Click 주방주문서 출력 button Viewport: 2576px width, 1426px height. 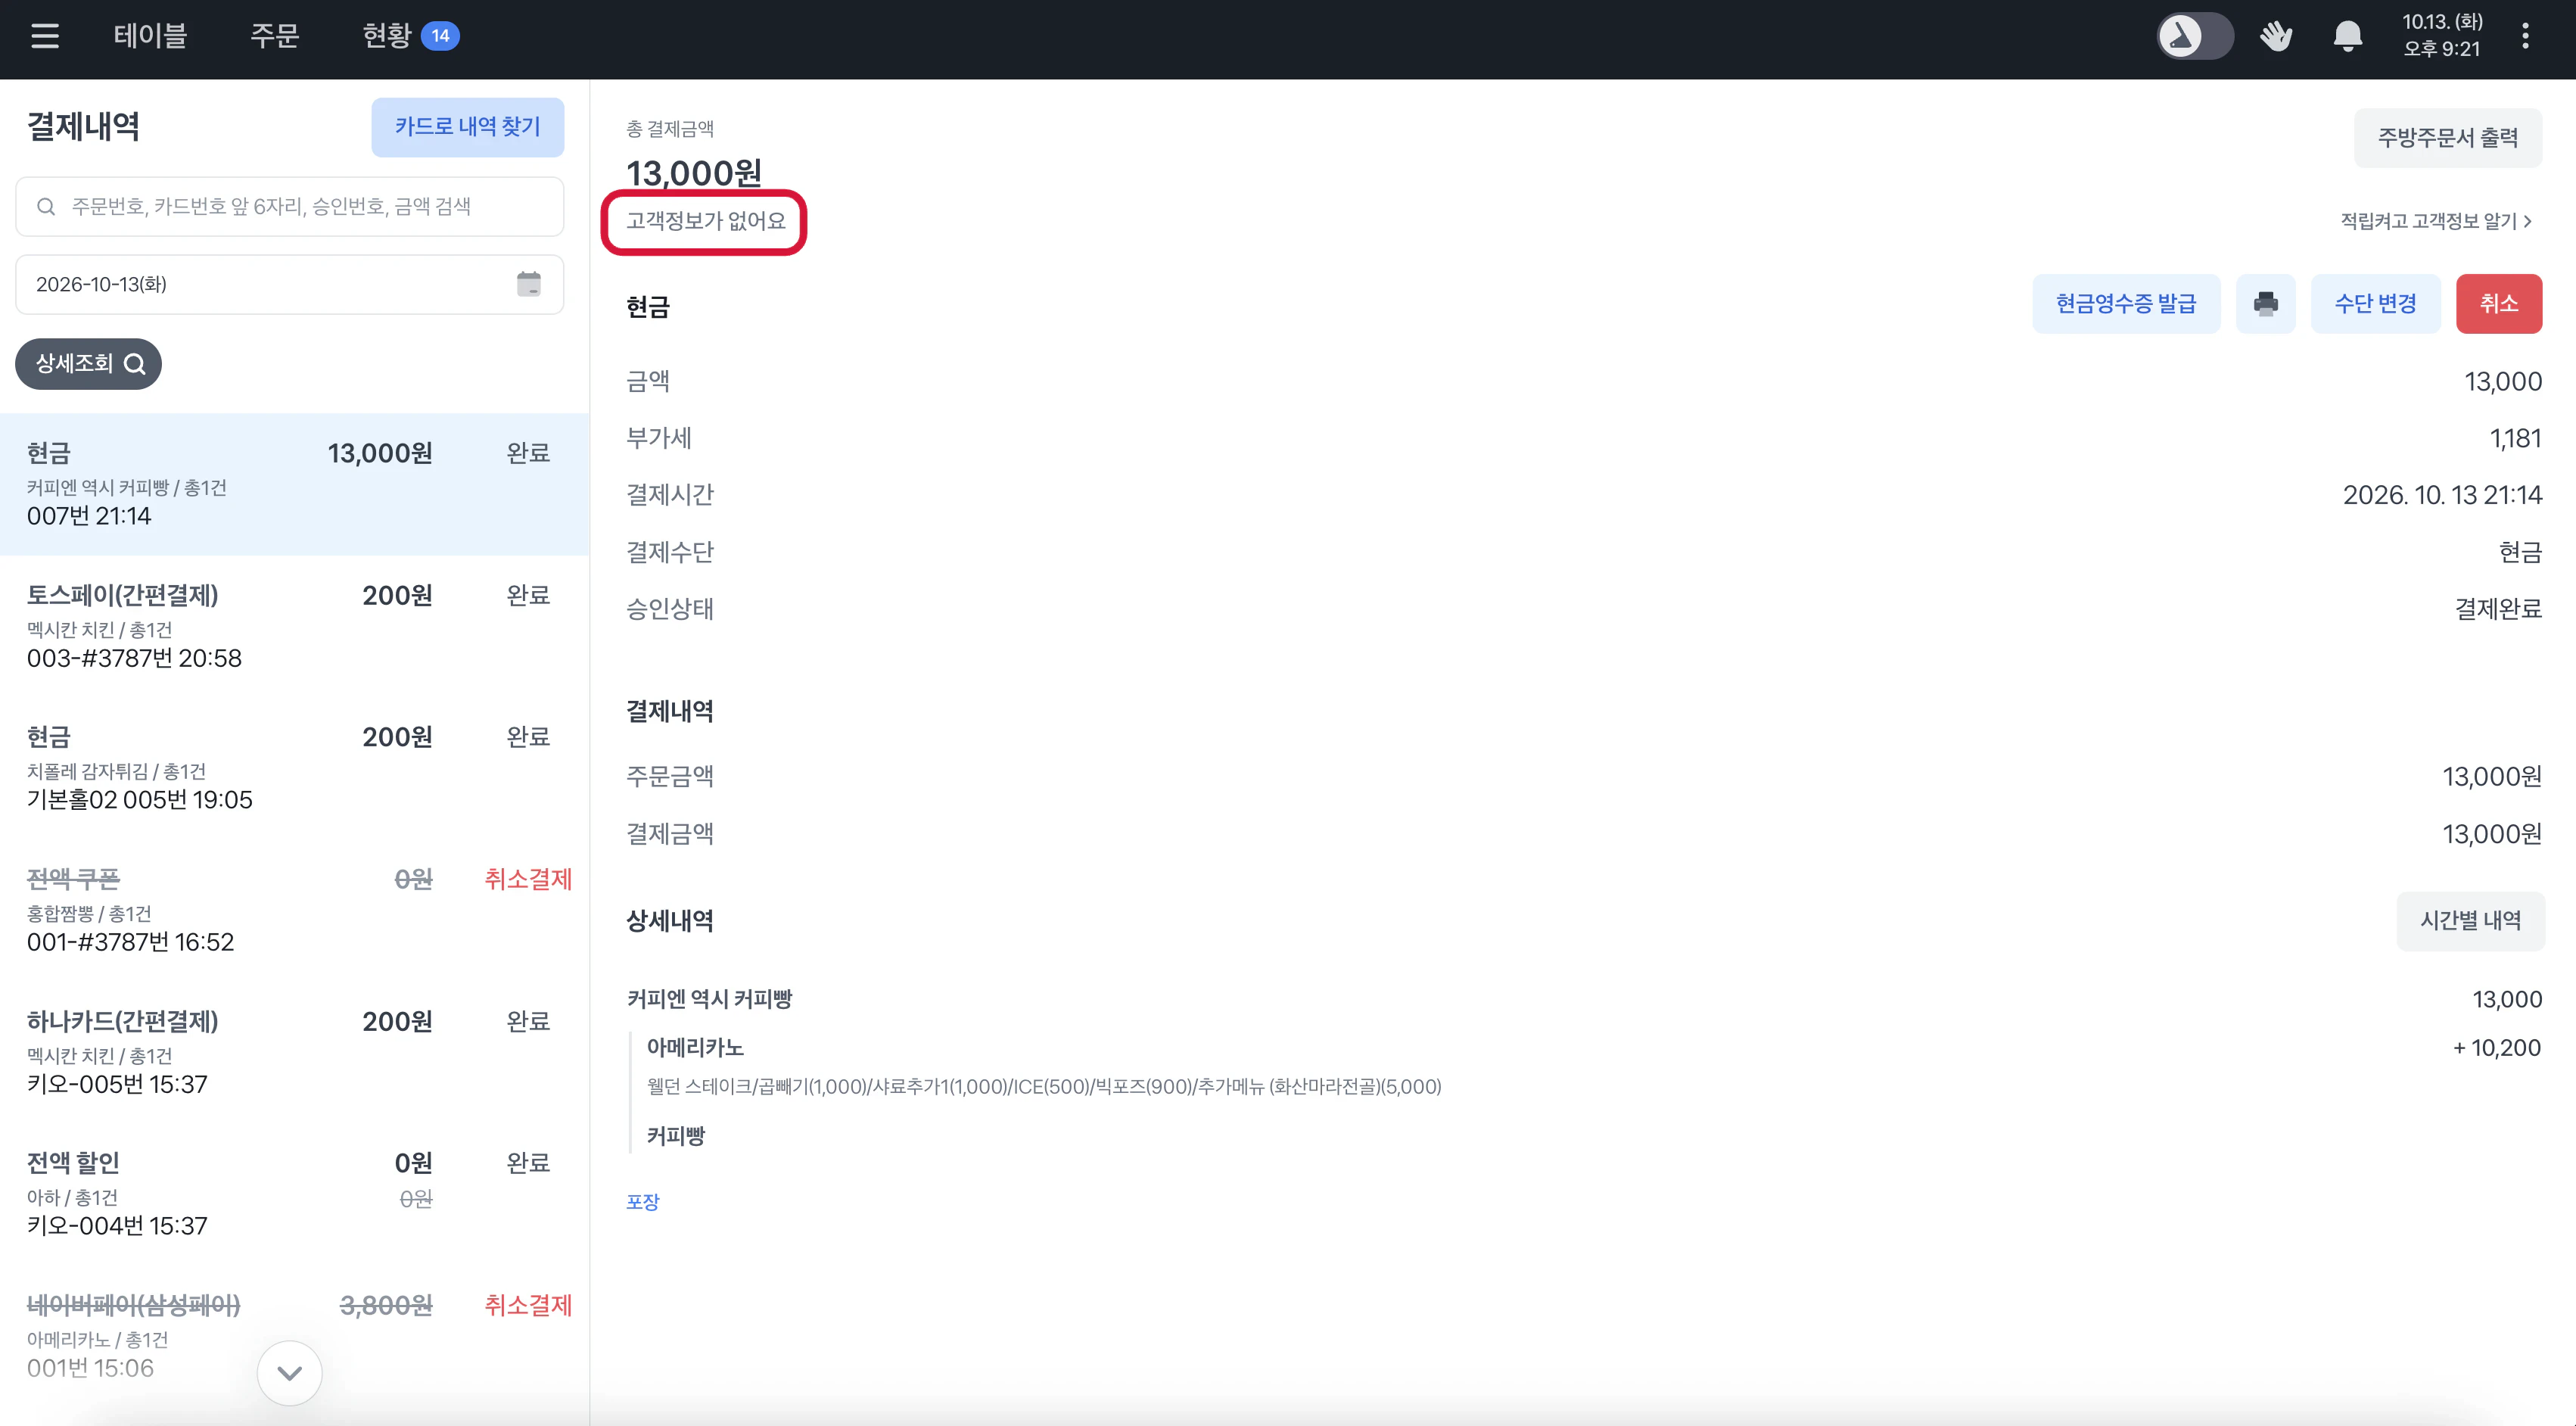click(x=2447, y=138)
